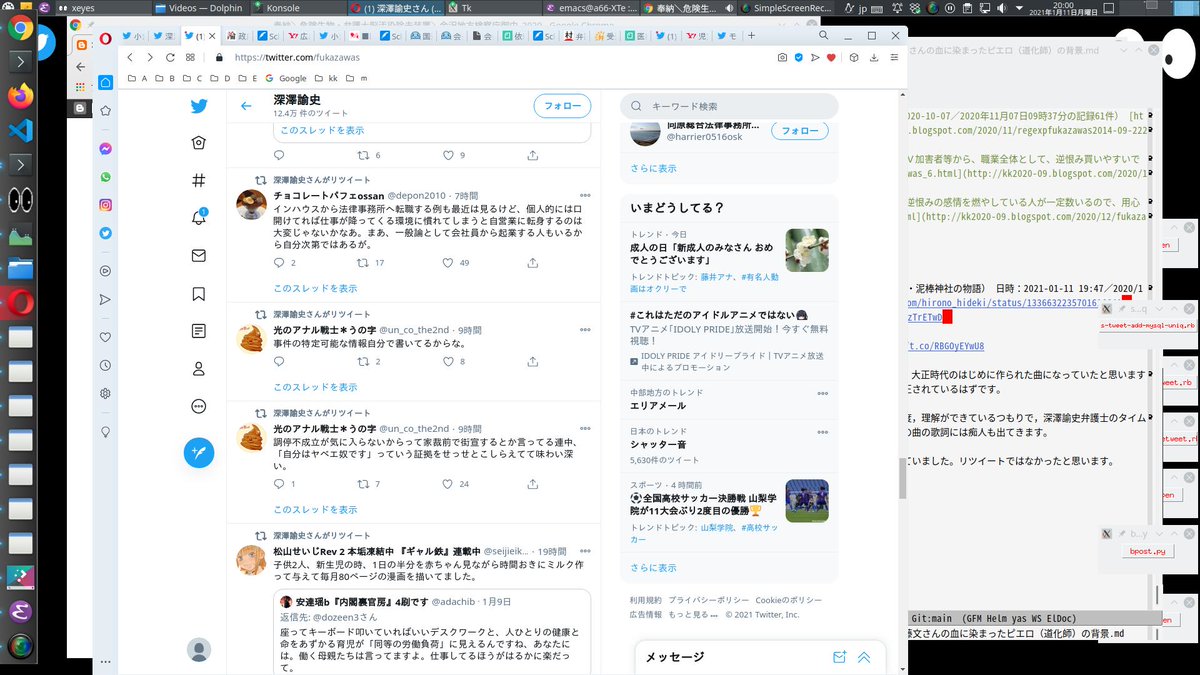Open more menu on 松山せいじ tweet
The width and height of the screenshot is (1200, 675).
586,551
